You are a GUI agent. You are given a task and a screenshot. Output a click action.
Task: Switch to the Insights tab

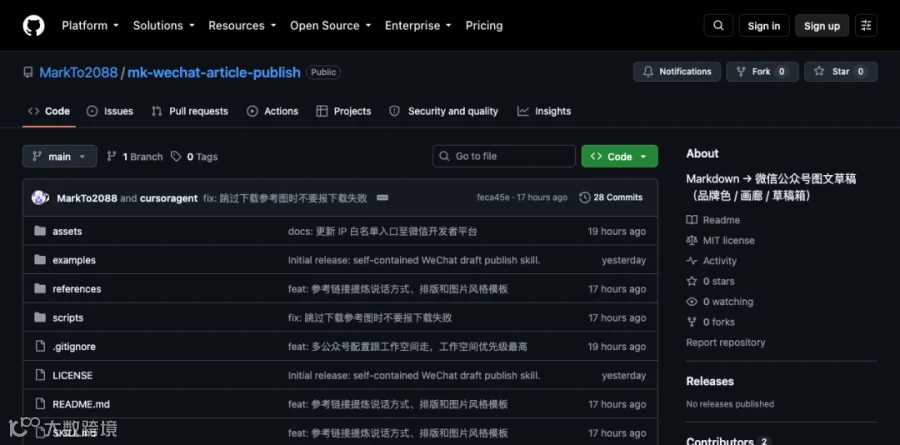tap(544, 111)
